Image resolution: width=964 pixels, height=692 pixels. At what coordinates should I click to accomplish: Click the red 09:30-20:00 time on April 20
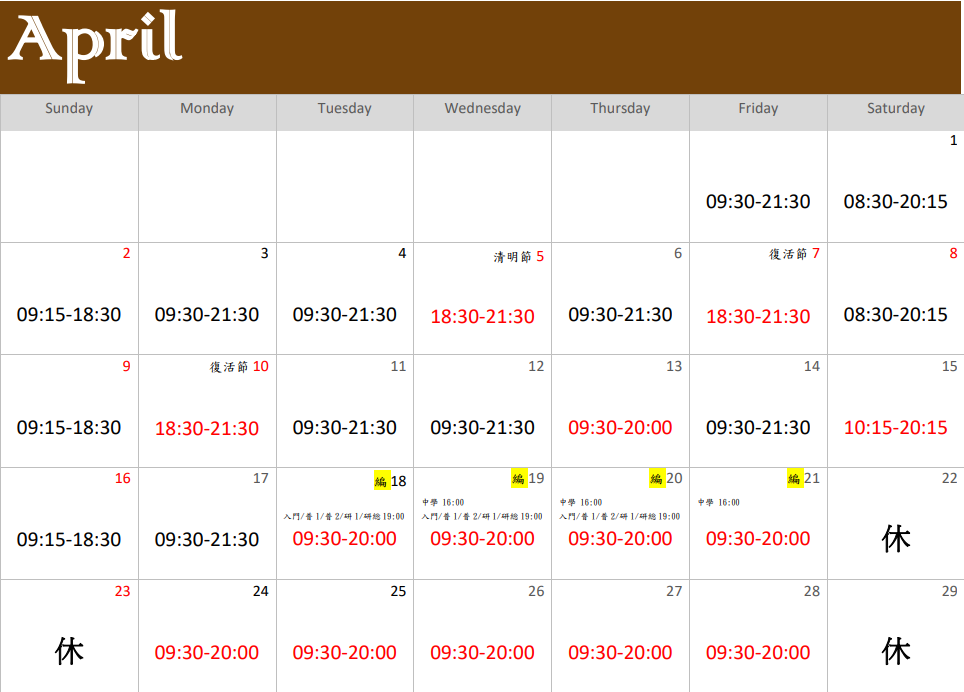point(620,539)
